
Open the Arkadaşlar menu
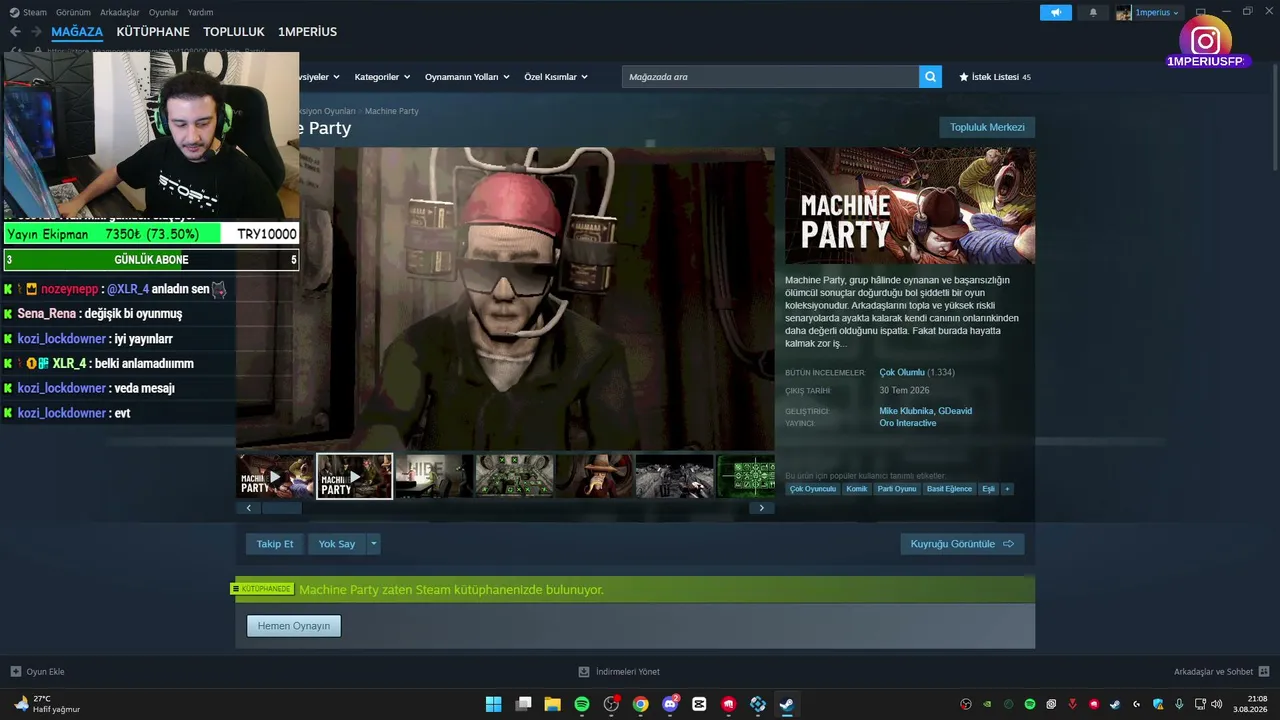[x=120, y=12]
